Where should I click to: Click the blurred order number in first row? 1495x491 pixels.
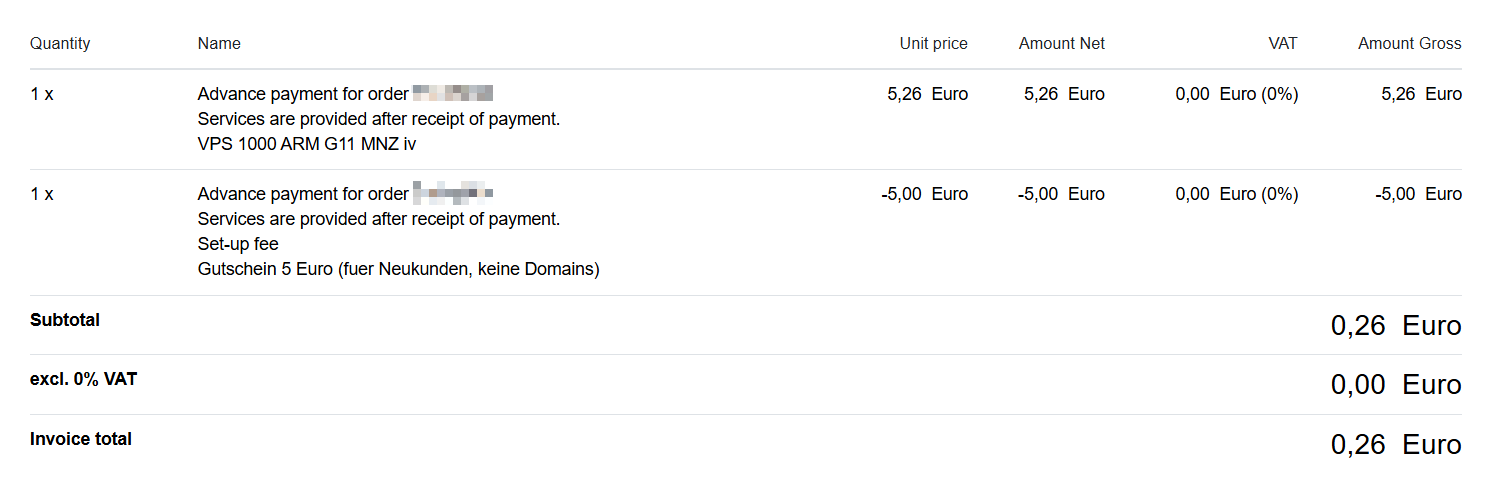[453, 94]
